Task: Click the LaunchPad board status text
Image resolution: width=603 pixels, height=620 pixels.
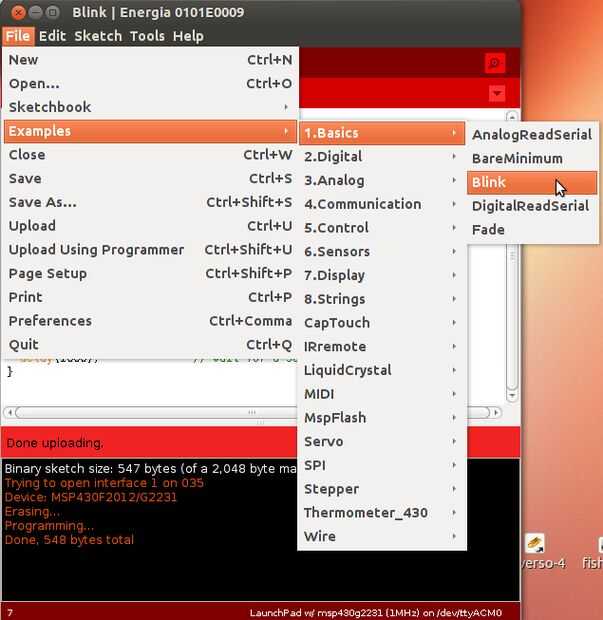Action: pyautogui.click(x=376, y=613)
